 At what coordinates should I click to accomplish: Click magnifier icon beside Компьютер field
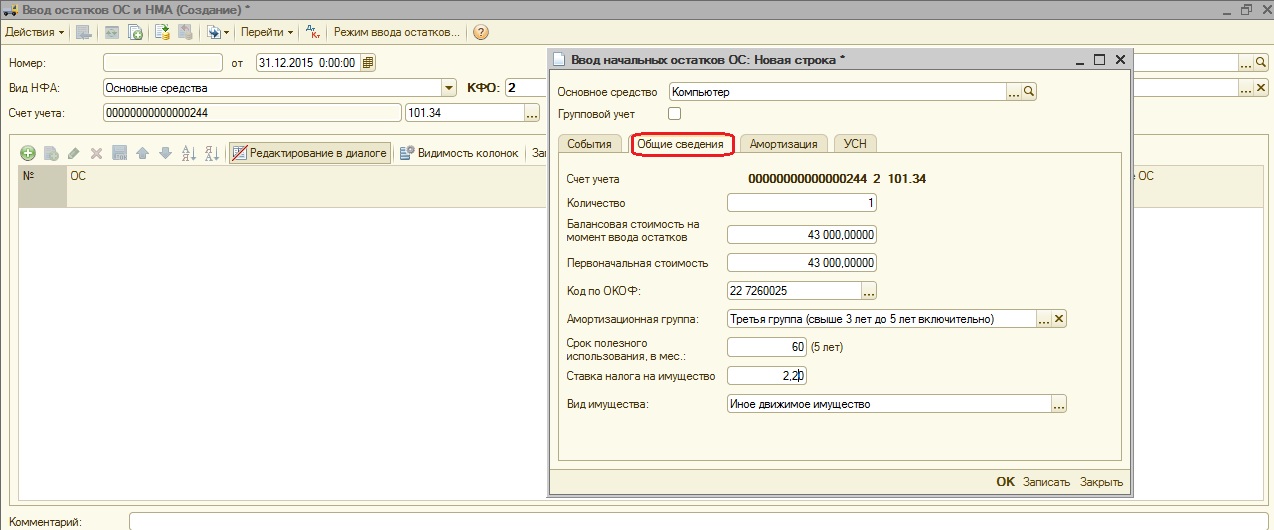point(1029,92)
